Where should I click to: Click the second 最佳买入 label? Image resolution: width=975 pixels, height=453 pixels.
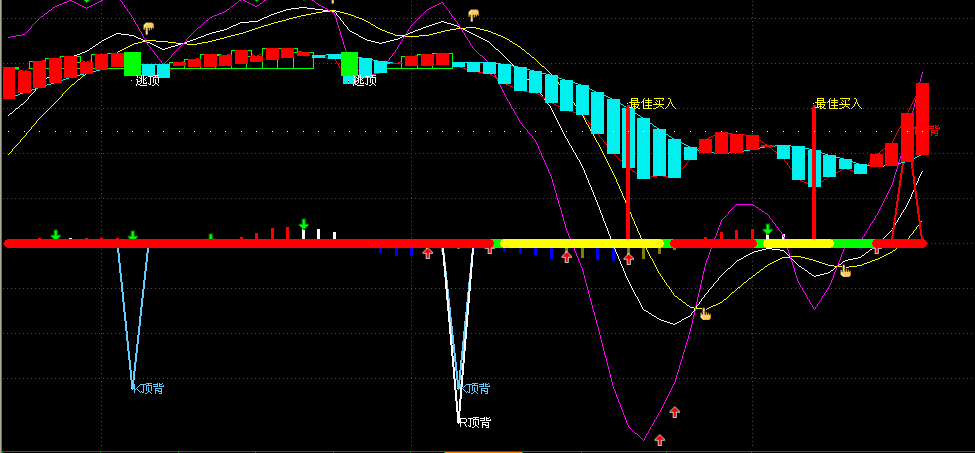pos(839,103)
